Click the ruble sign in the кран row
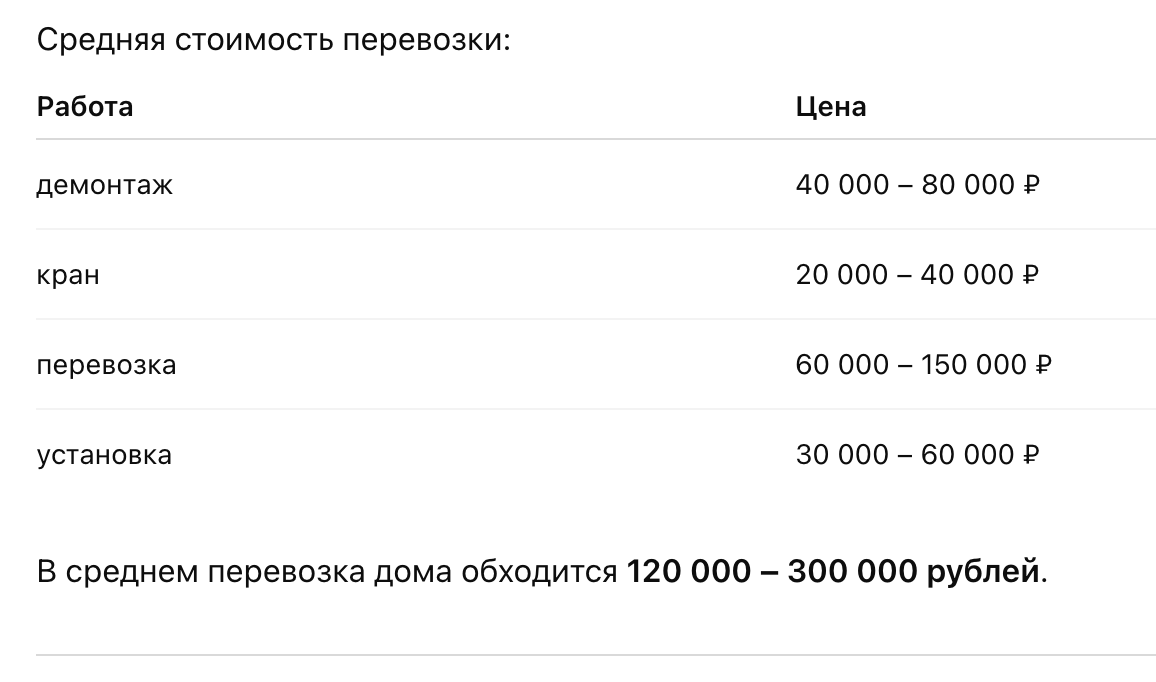The width and height of the screenshot is (1156, 682). click(x=1032, y=275)
